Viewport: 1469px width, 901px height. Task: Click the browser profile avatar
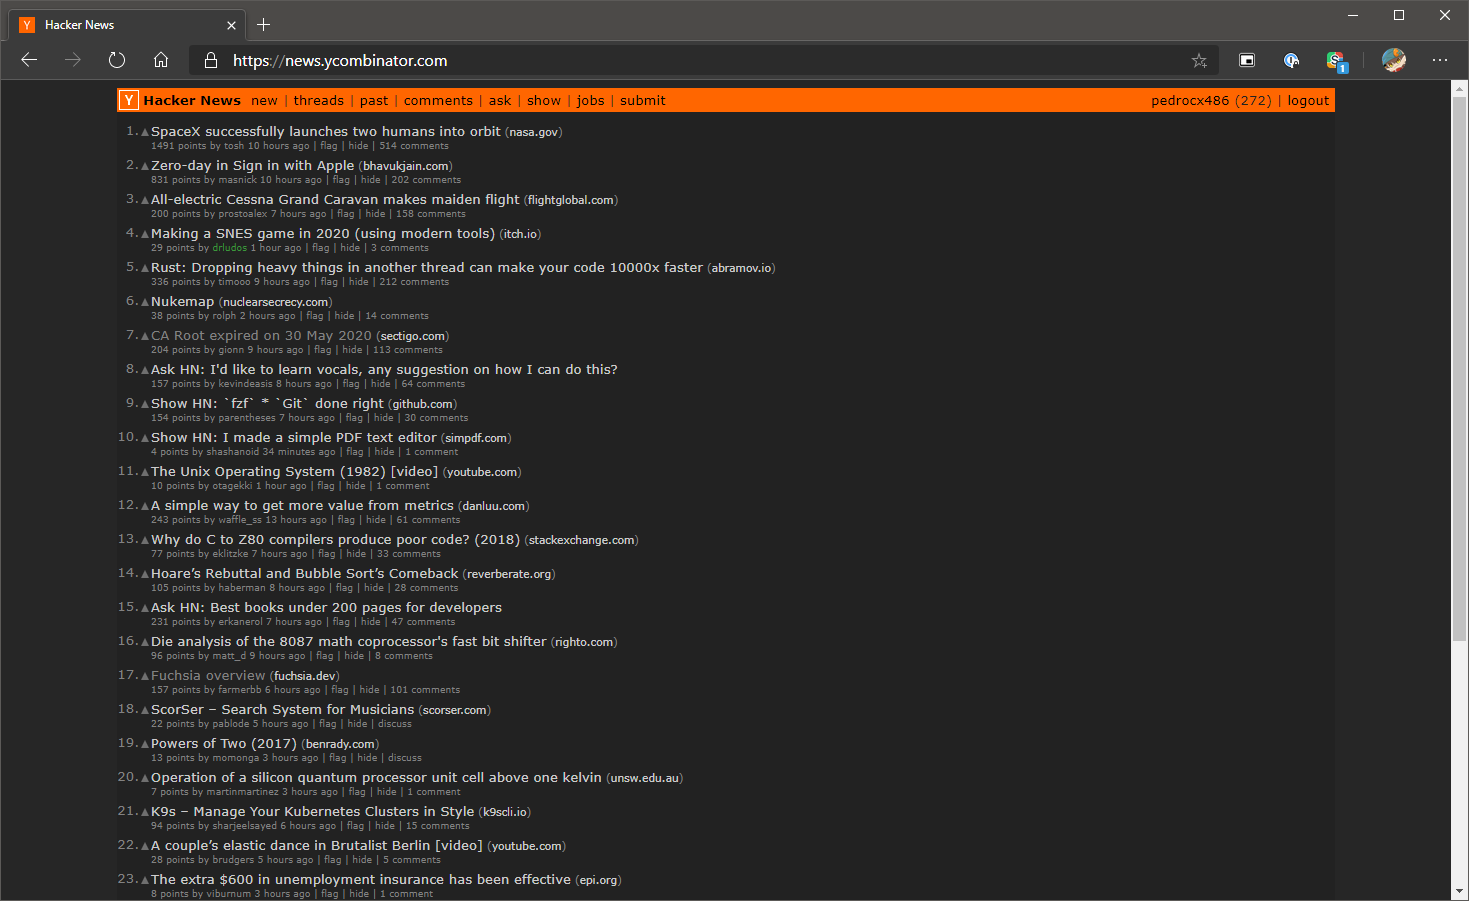[1394, 60]
